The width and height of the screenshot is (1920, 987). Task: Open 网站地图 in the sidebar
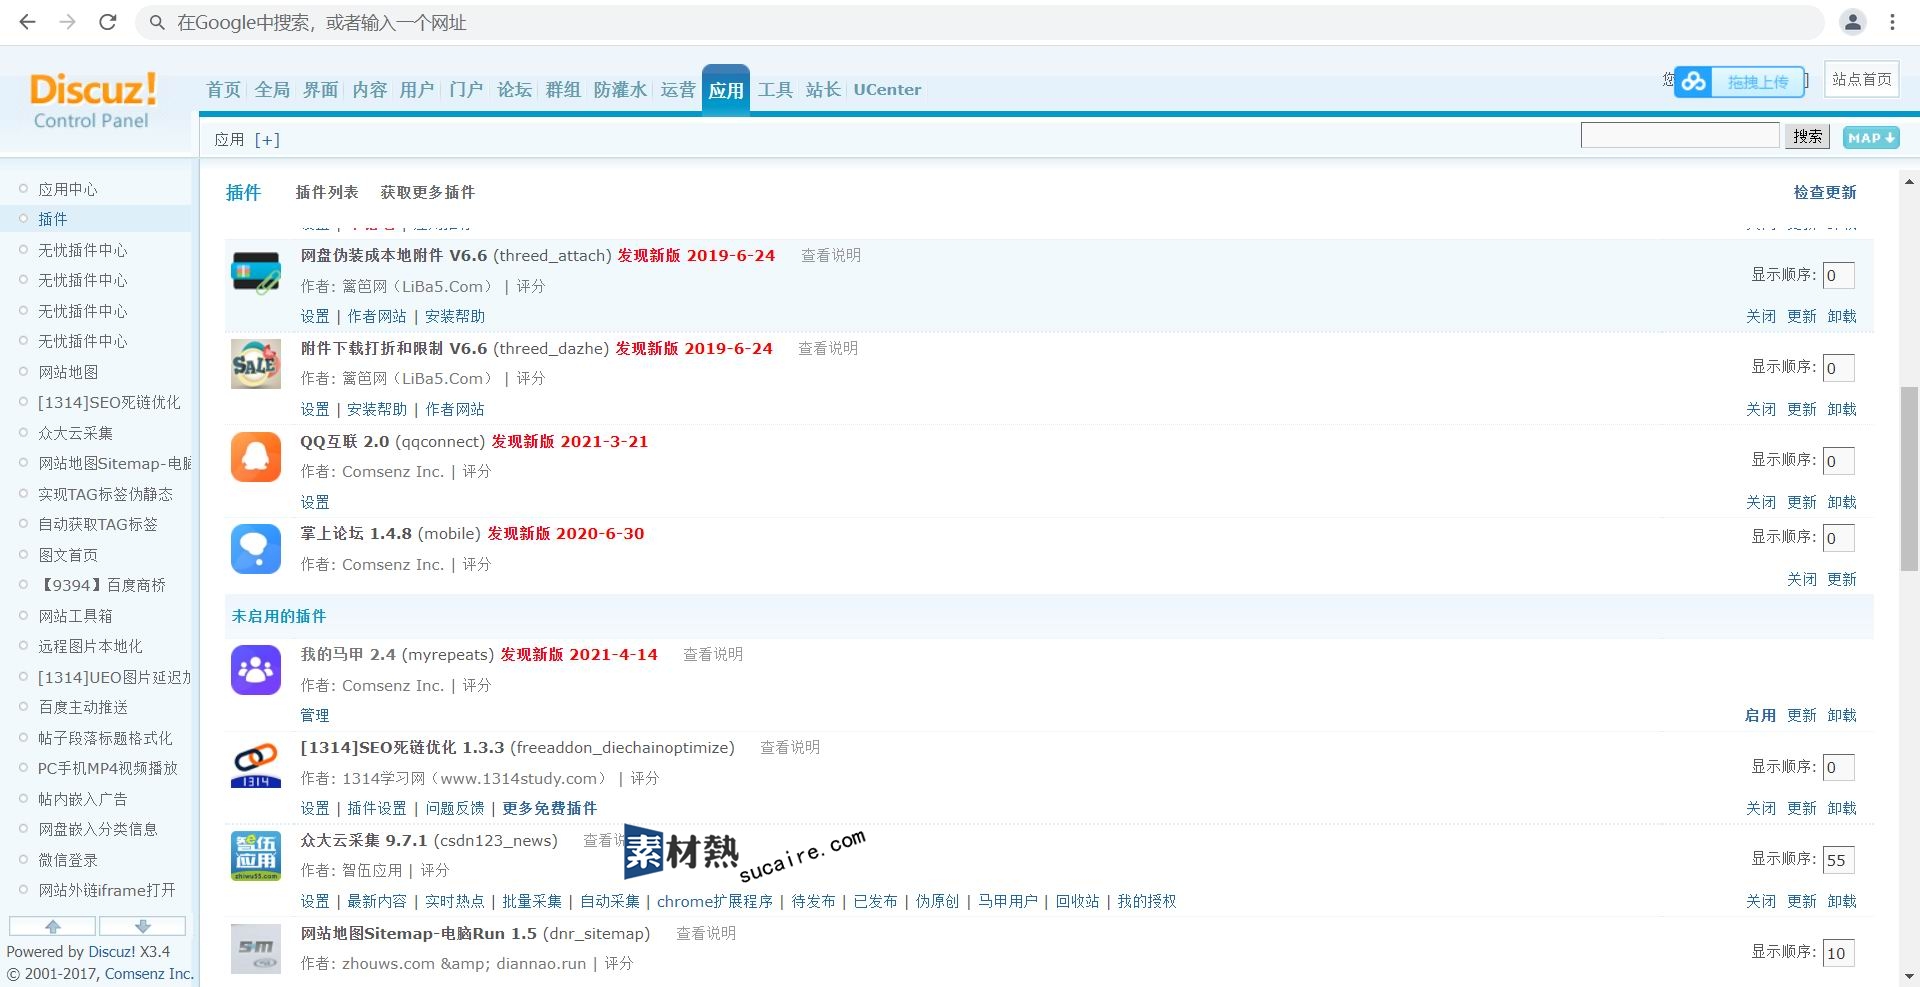[68, 372]
